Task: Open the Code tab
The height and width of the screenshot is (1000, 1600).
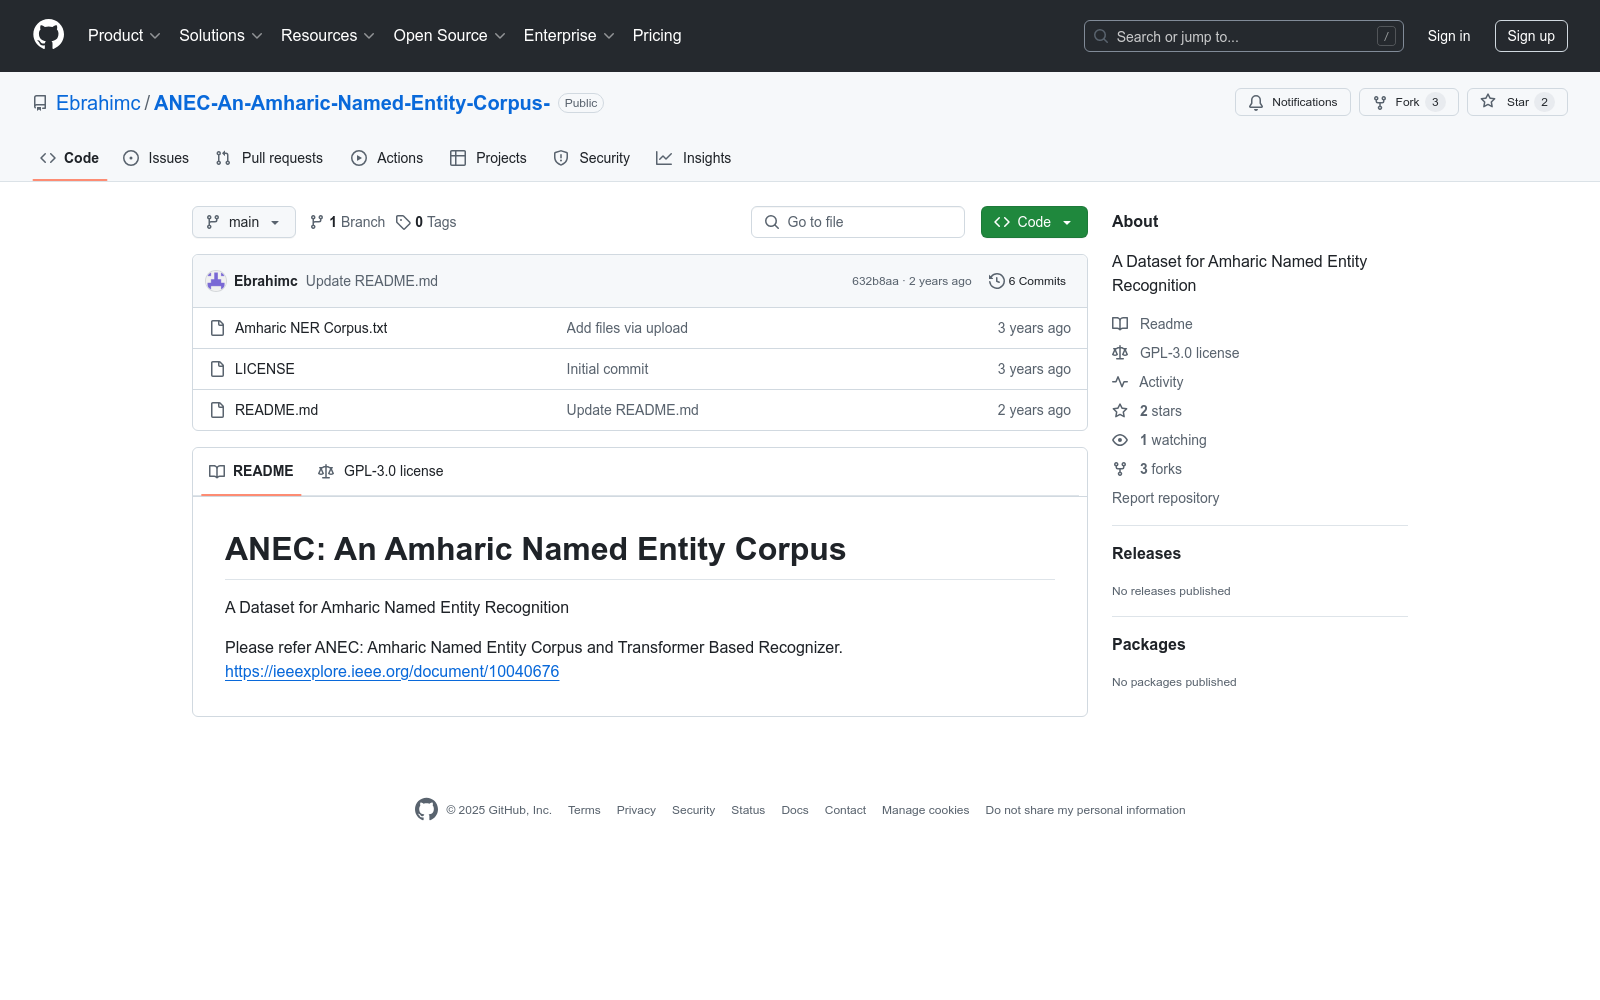Action: 70,158
